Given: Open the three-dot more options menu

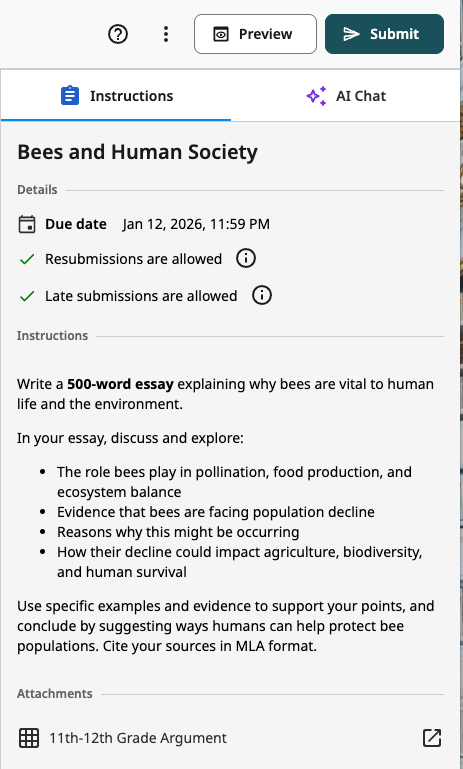Looking at the screenshot, I should [x=166, y=34].
